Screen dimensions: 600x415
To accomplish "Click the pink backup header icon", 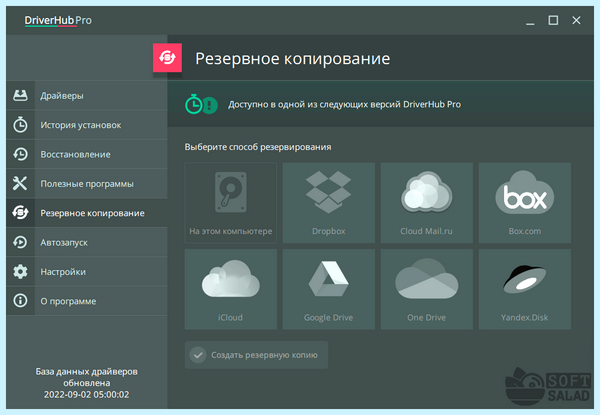I will click(167, 58).
